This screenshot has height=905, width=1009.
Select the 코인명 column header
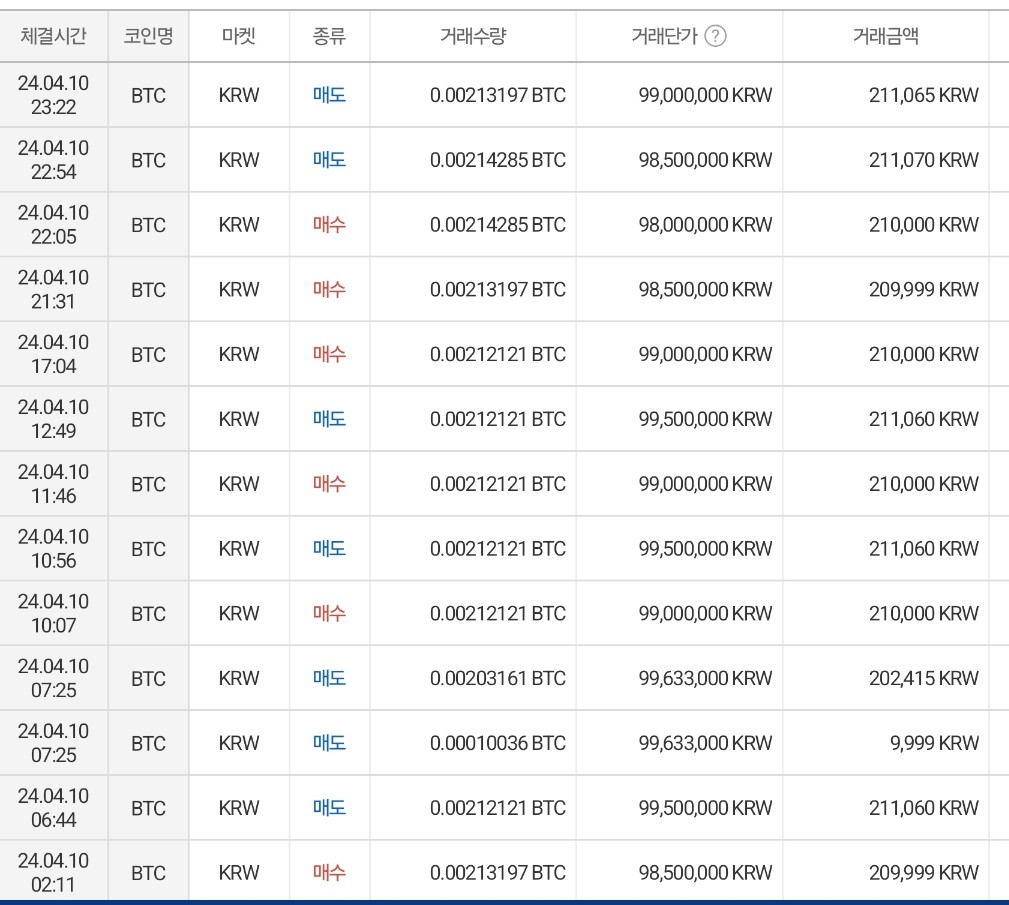tap(149, 35)
